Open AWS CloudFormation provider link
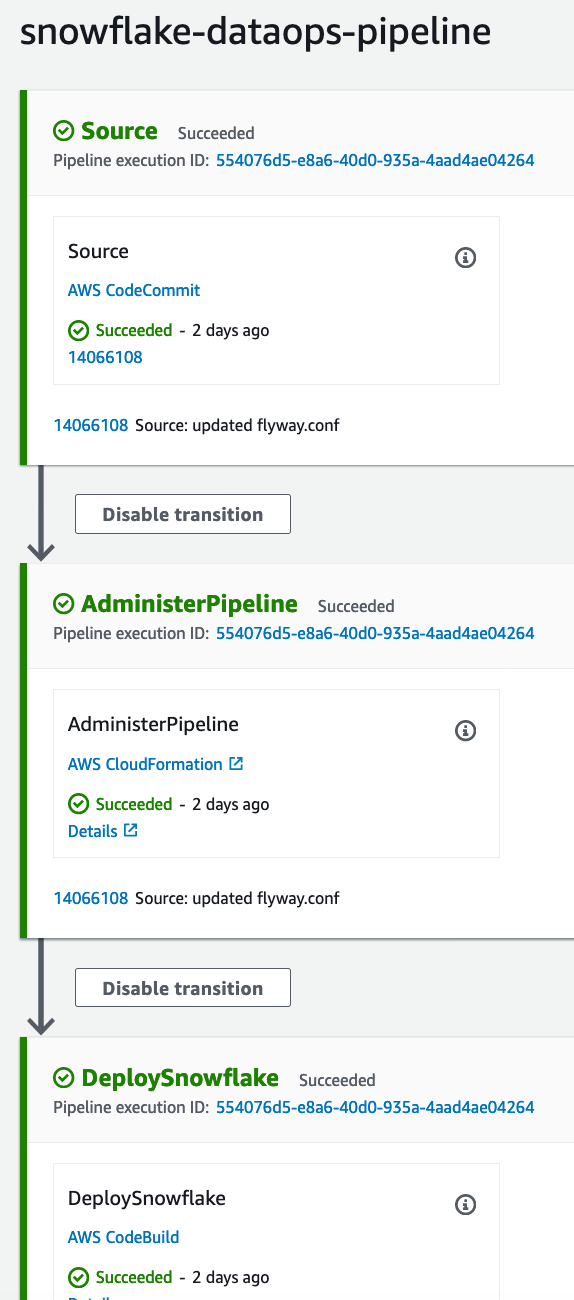This screenshot has height=1300, width=574. (145, 764)
